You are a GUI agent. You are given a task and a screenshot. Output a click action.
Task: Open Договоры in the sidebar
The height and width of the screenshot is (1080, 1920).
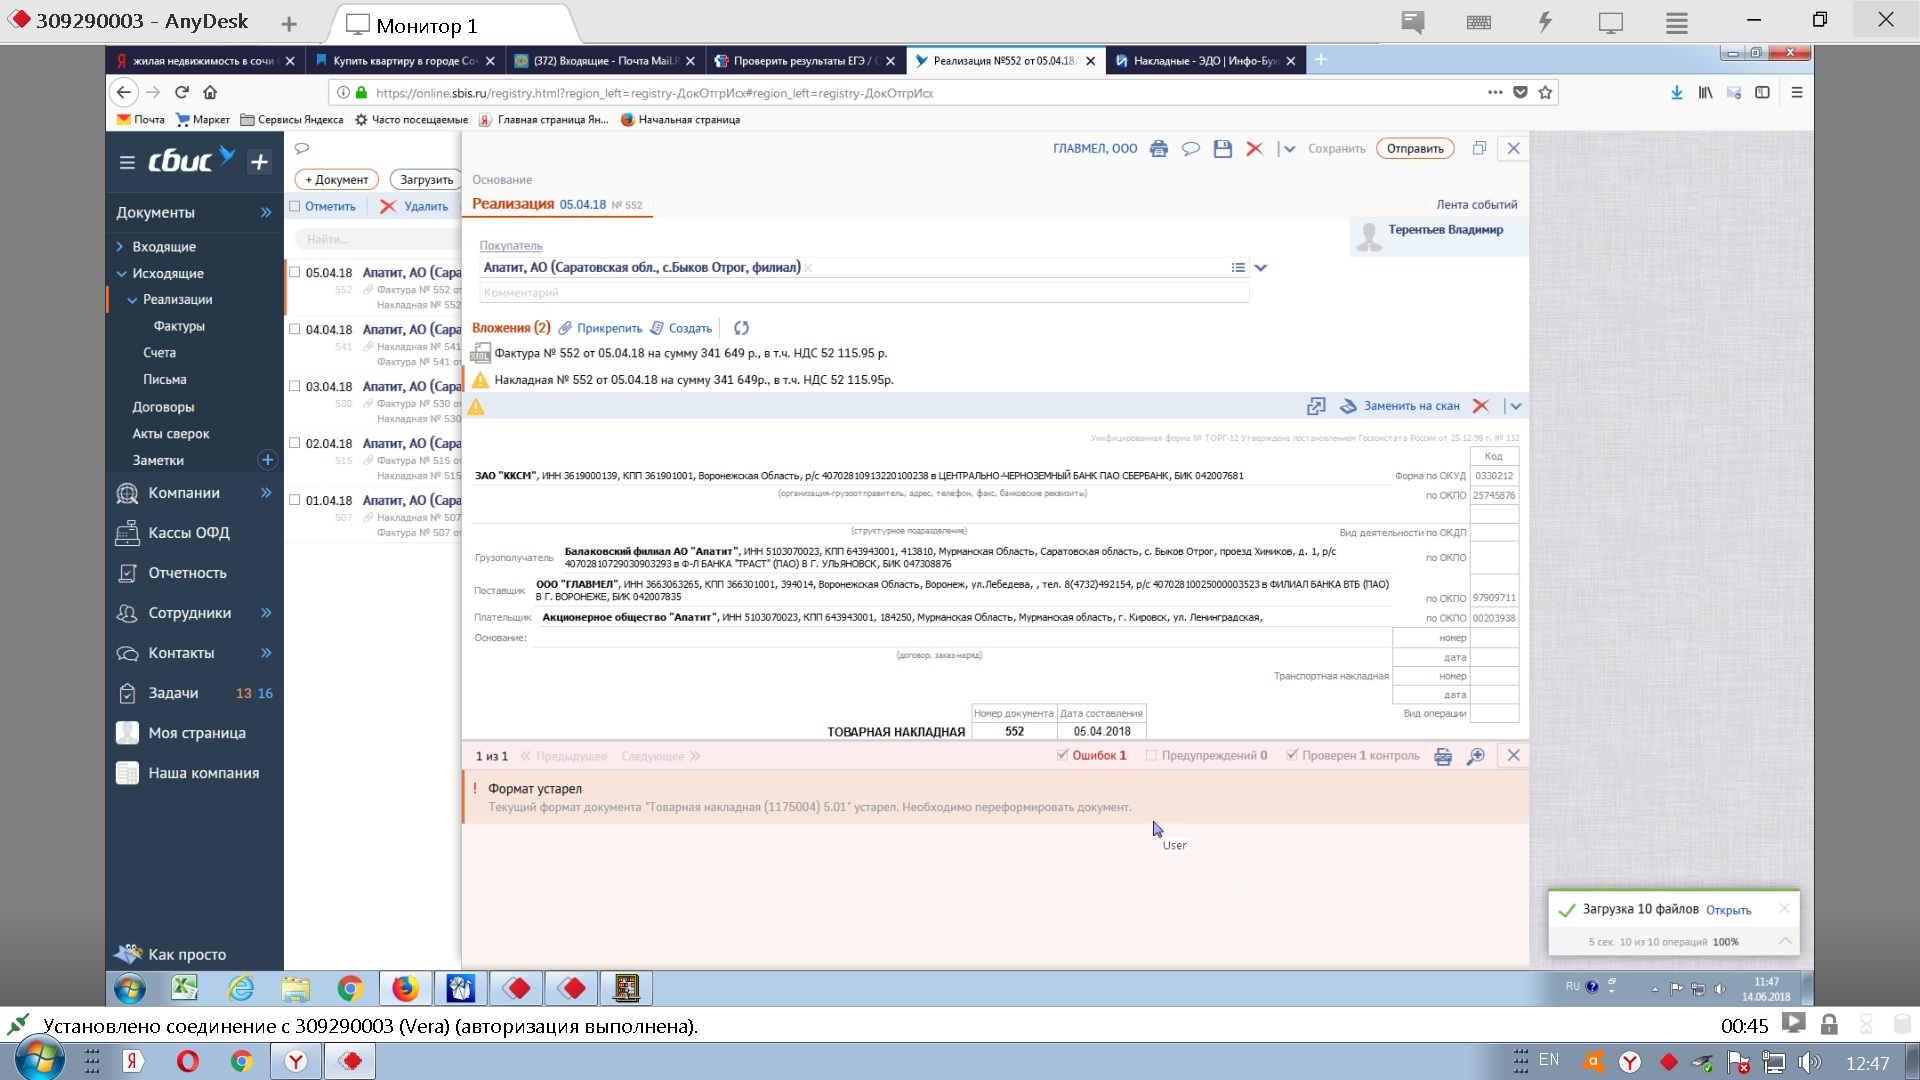[163, 407]
